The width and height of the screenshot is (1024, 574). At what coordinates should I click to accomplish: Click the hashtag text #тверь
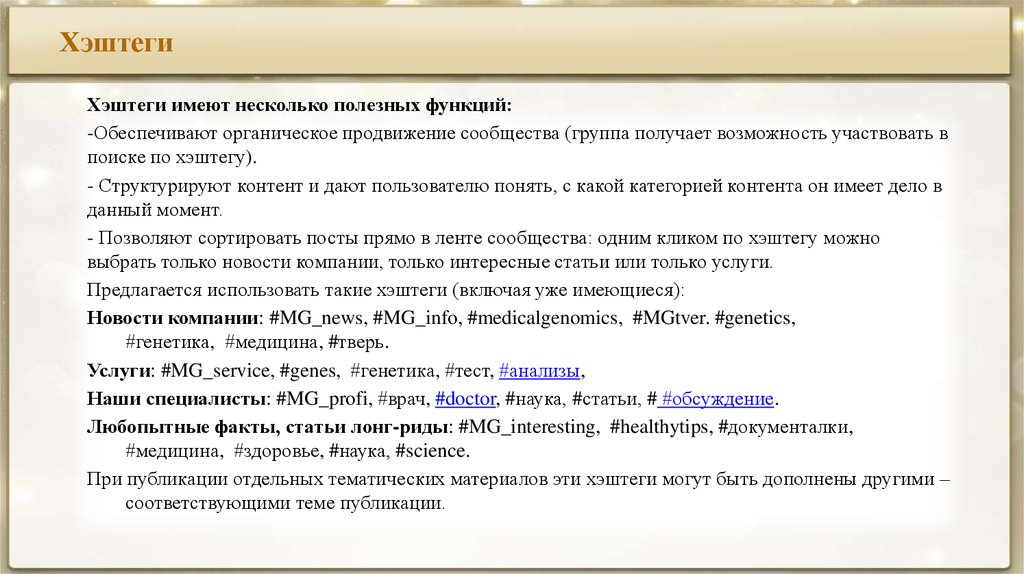coord(356,342)
